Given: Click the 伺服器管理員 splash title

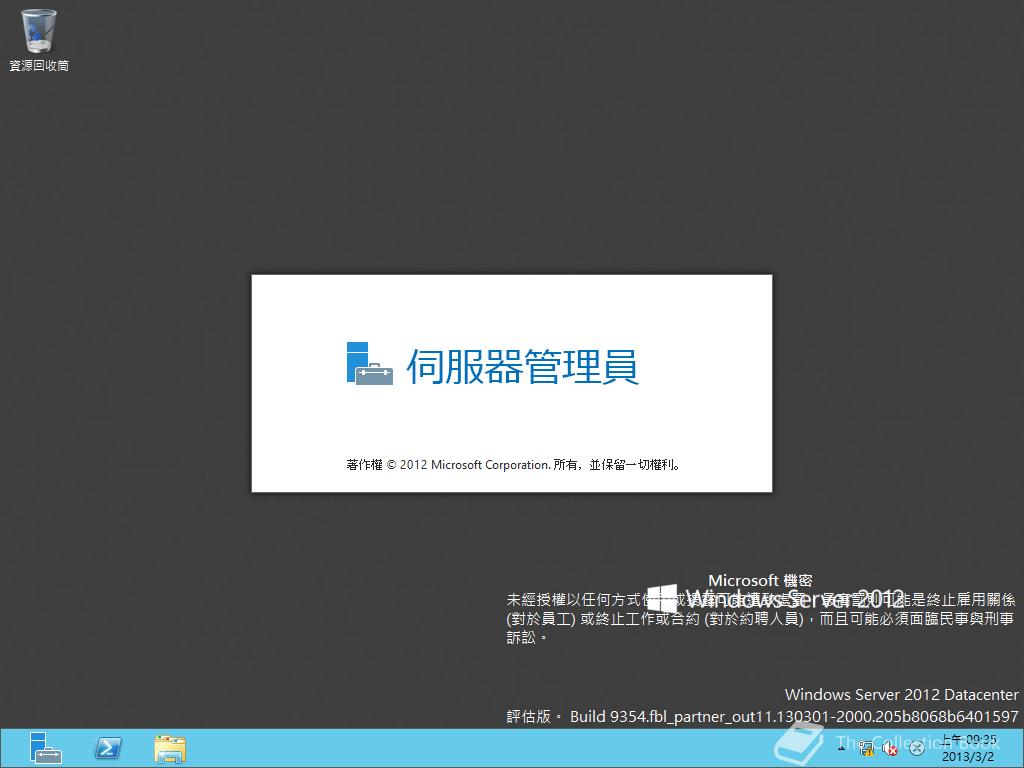Looking at the screenshot, I should point(522,366).
